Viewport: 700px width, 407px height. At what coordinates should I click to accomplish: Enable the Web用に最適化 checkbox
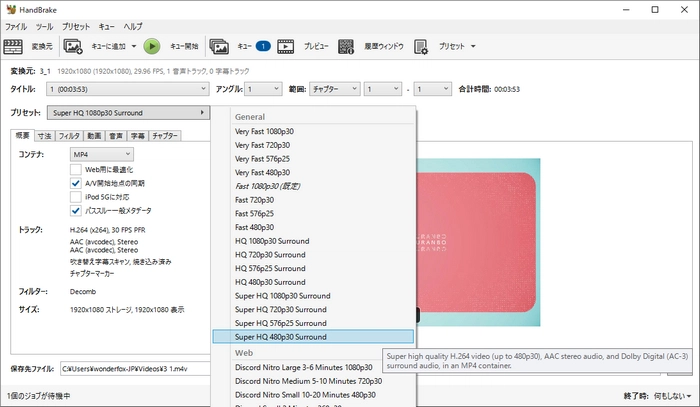76,170
